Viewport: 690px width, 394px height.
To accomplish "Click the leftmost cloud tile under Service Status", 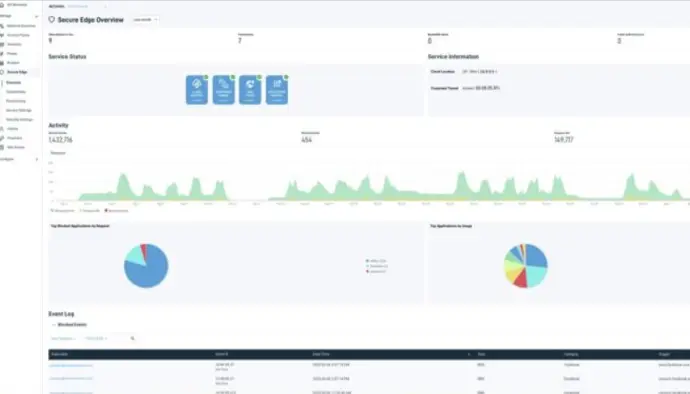I will pos(197,90).
